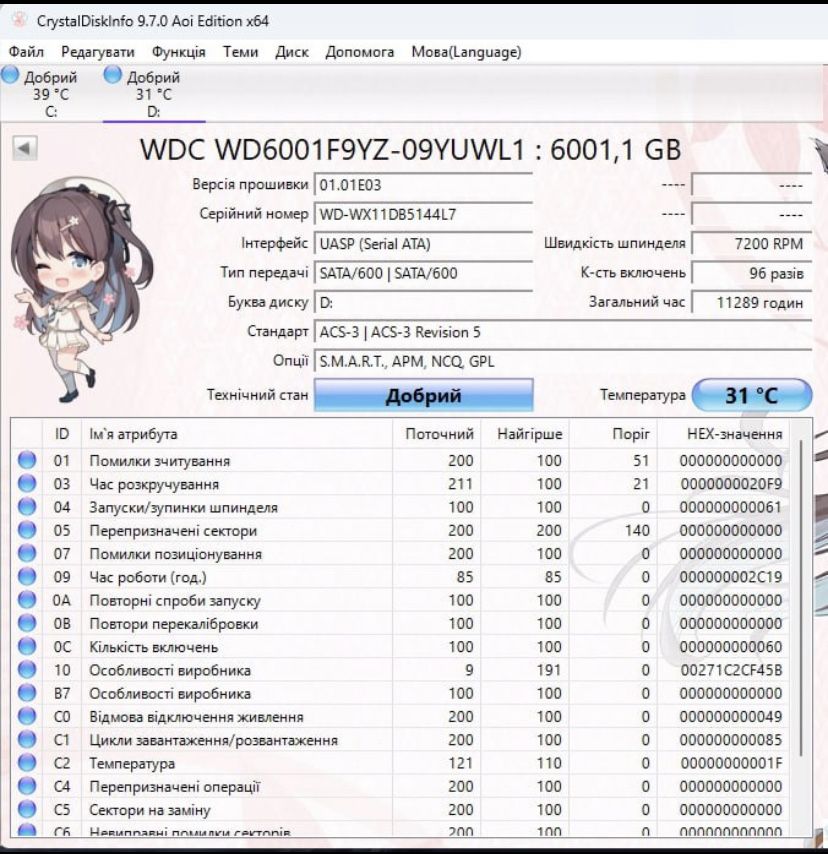Viewport: 828px width, 854px height.
Task: Click the features field S.M.A.R.T., APM, NCQ, GPL
Action: tap(563, 362)
